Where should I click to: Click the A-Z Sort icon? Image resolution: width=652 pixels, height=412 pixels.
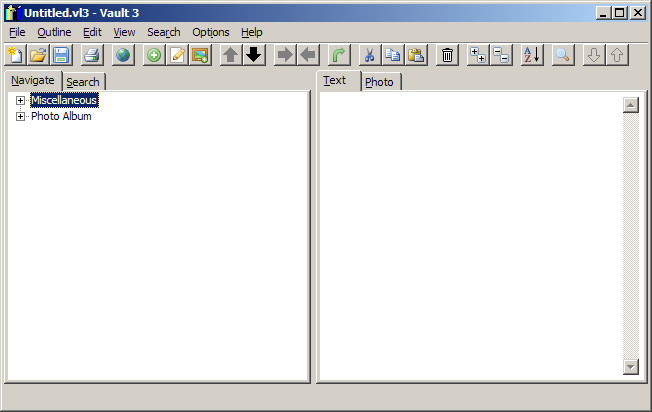pyautogui.click(x=532, y=55)
